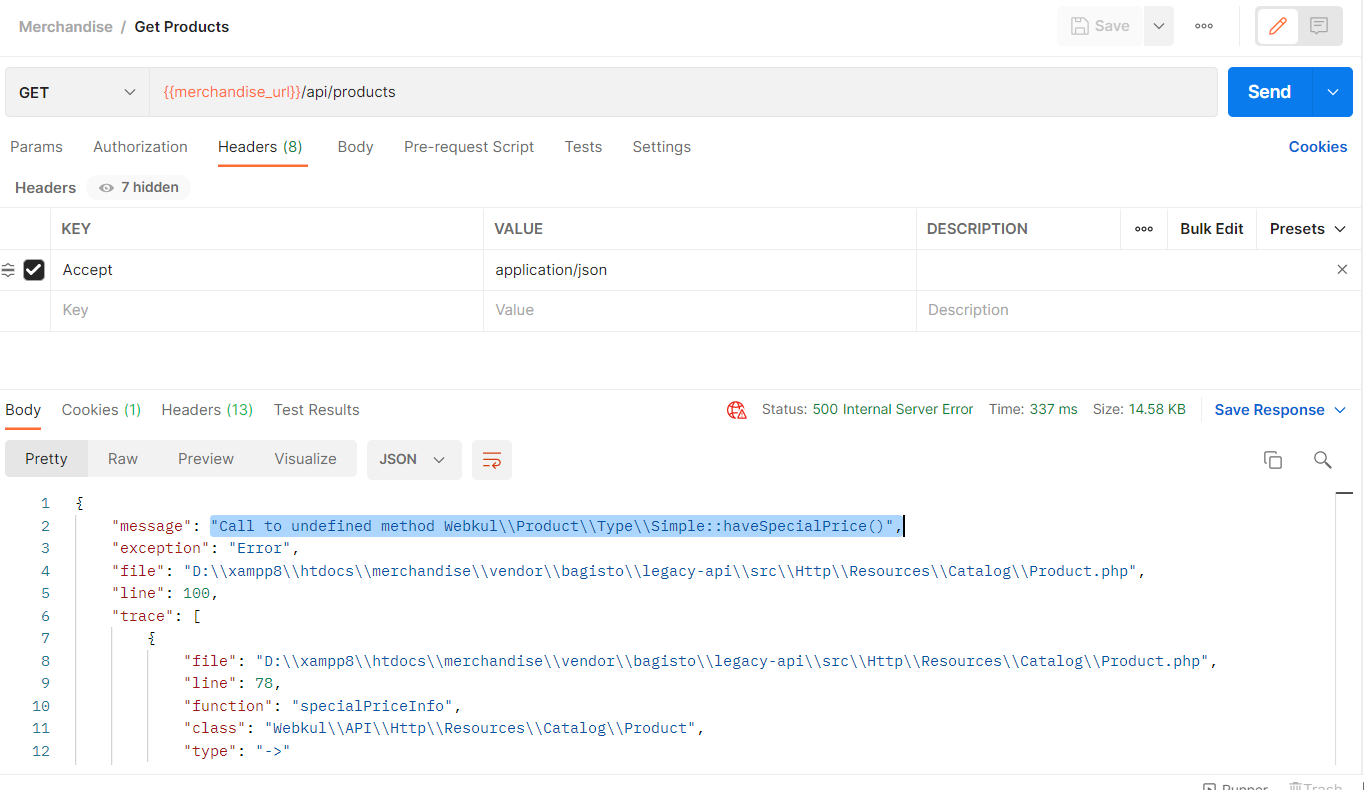Switch to Raw view mode
This screenshot has width=1364, height=790.
(x=123, y=459)
